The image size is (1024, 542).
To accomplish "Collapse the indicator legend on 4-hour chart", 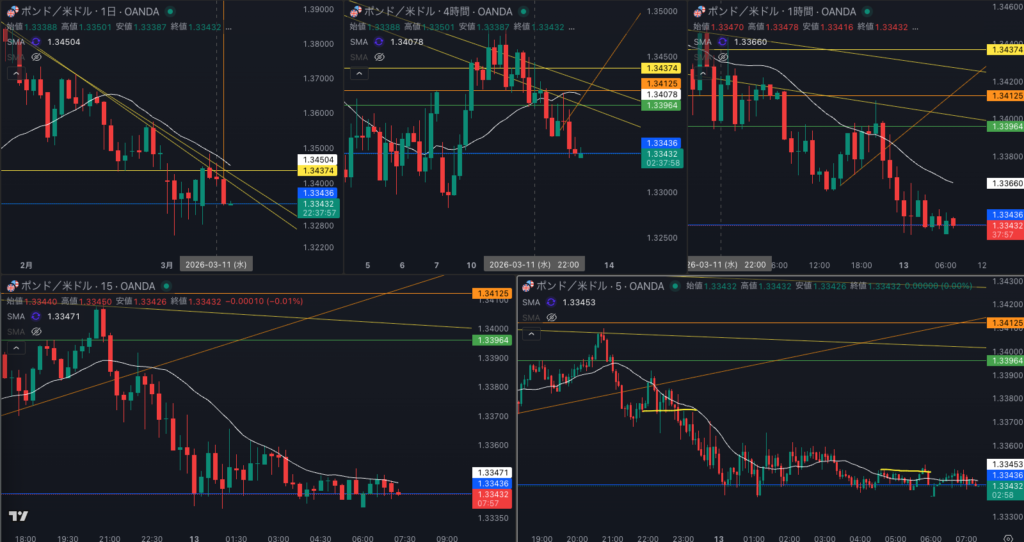I will [358, 73].
